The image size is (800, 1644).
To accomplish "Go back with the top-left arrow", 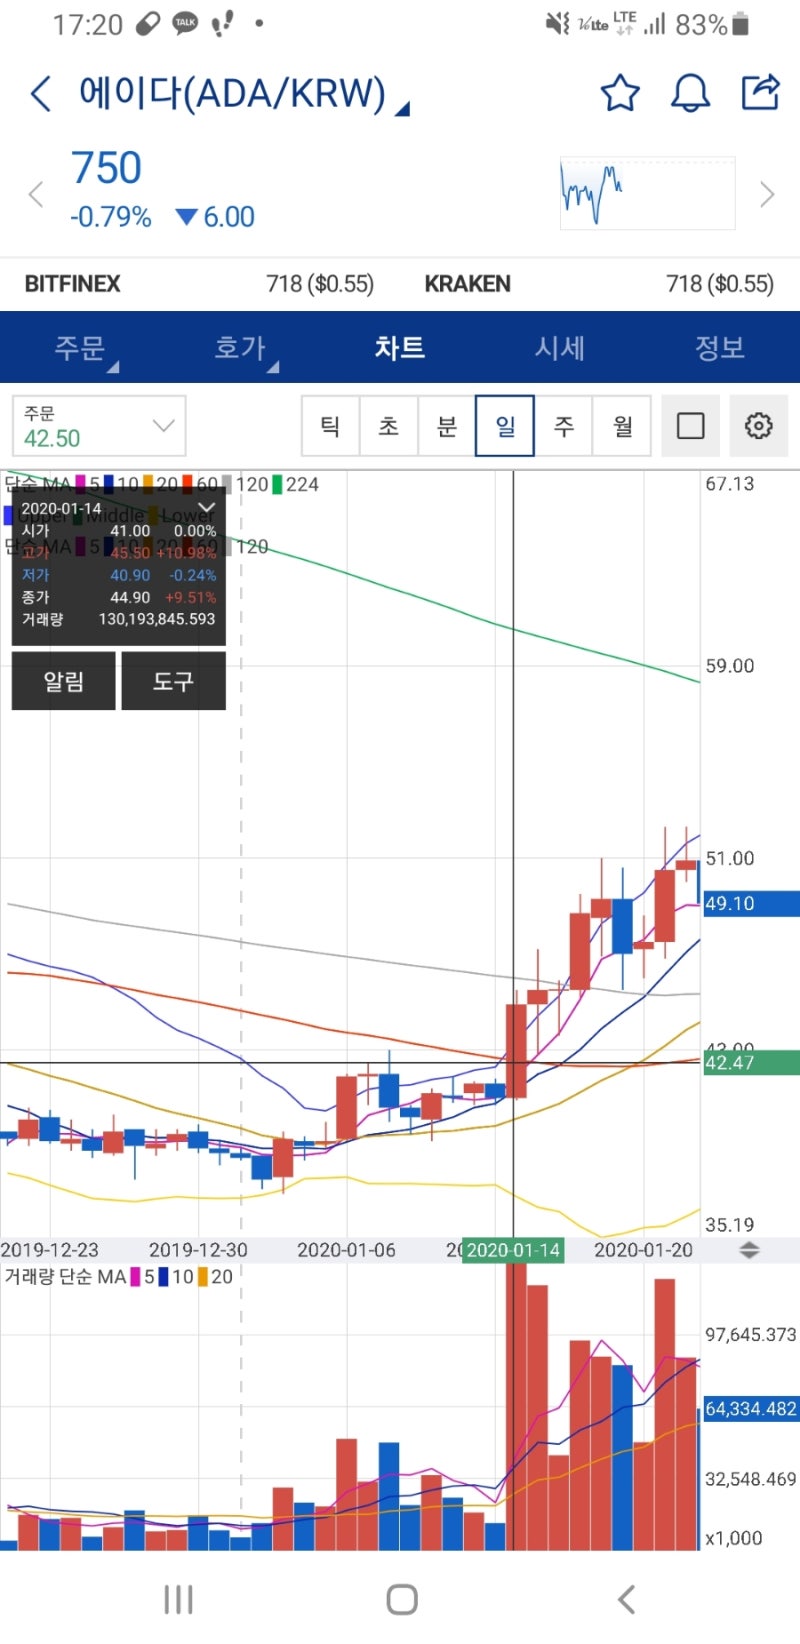I will tap(40, 94).
